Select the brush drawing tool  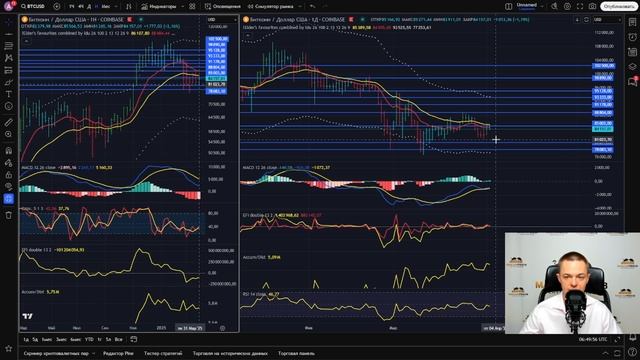click(x=9, y=82)
